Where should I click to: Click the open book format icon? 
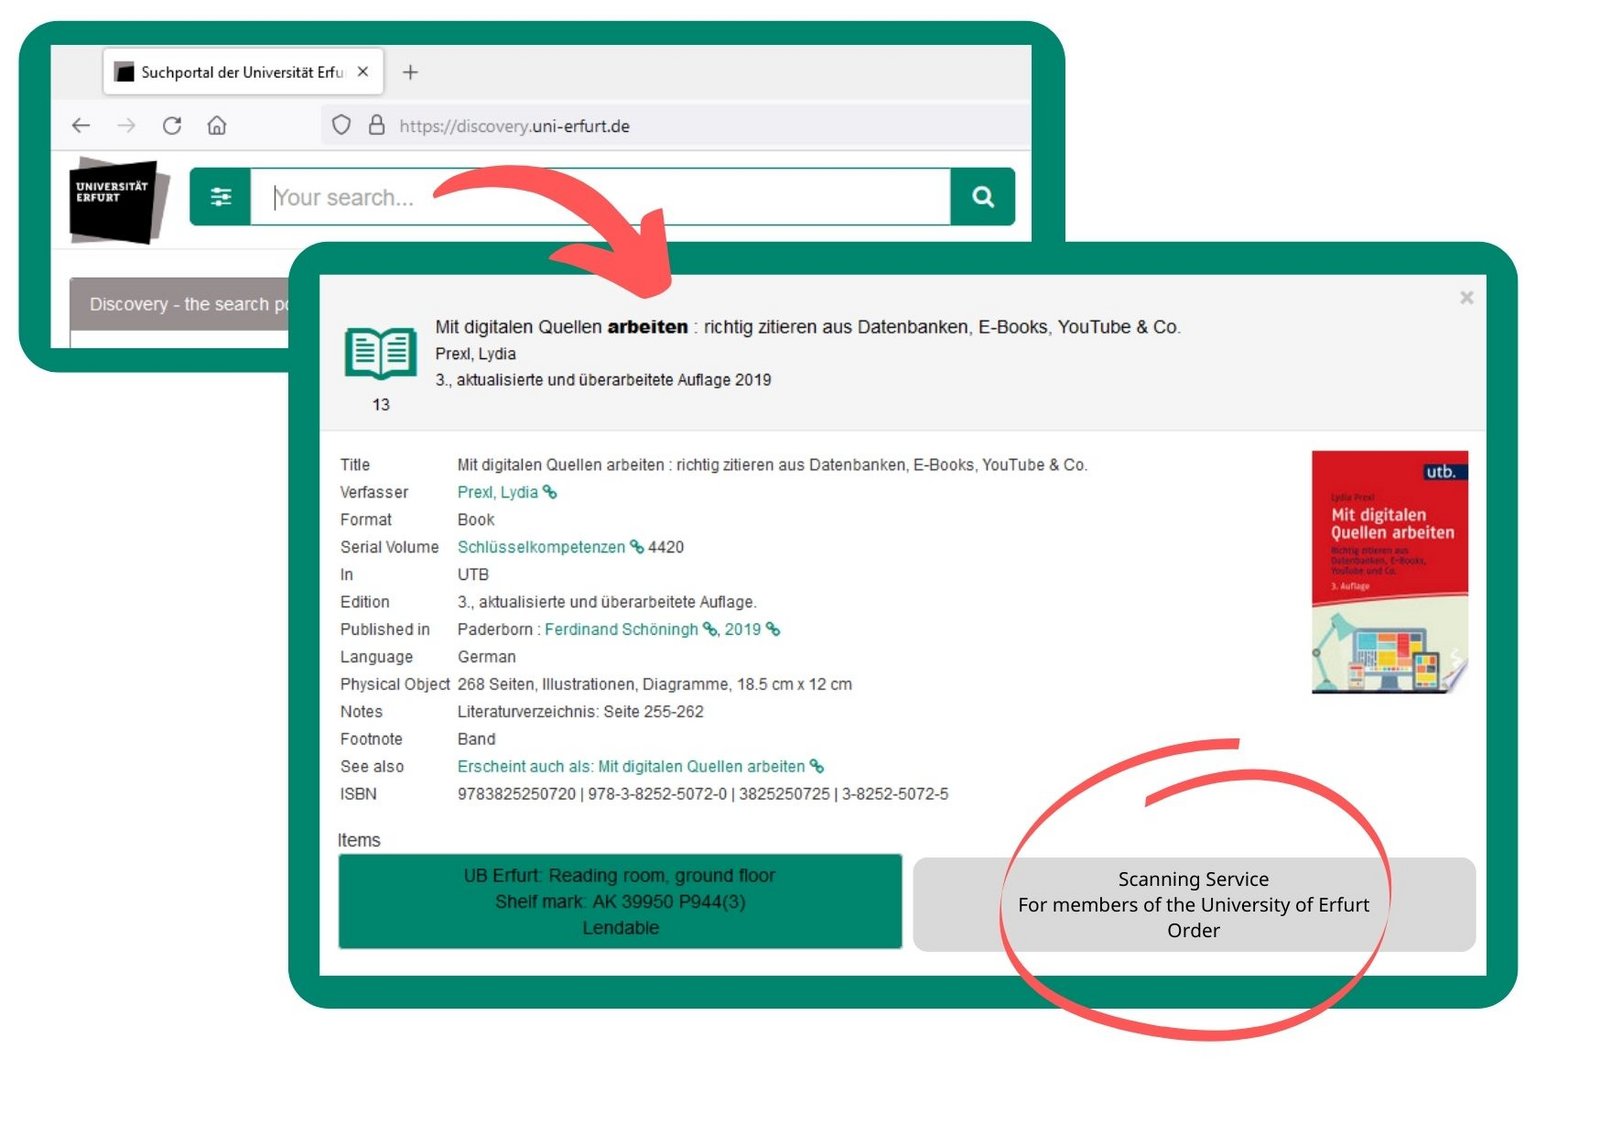point(380,353)
